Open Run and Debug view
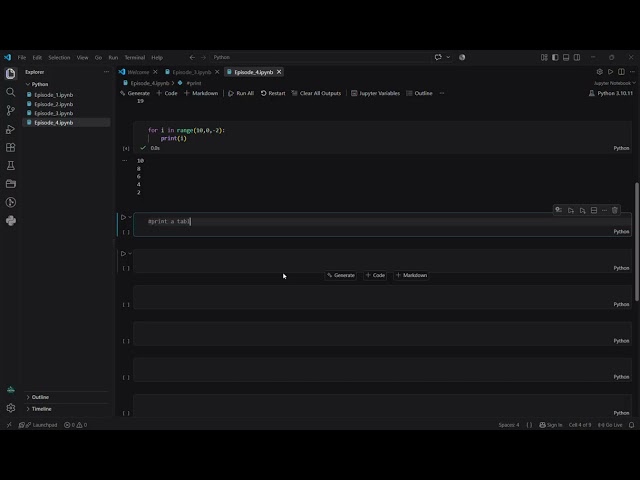Viewport: 640px width, 480px height. pyautogui.click(x=11, y=129)
